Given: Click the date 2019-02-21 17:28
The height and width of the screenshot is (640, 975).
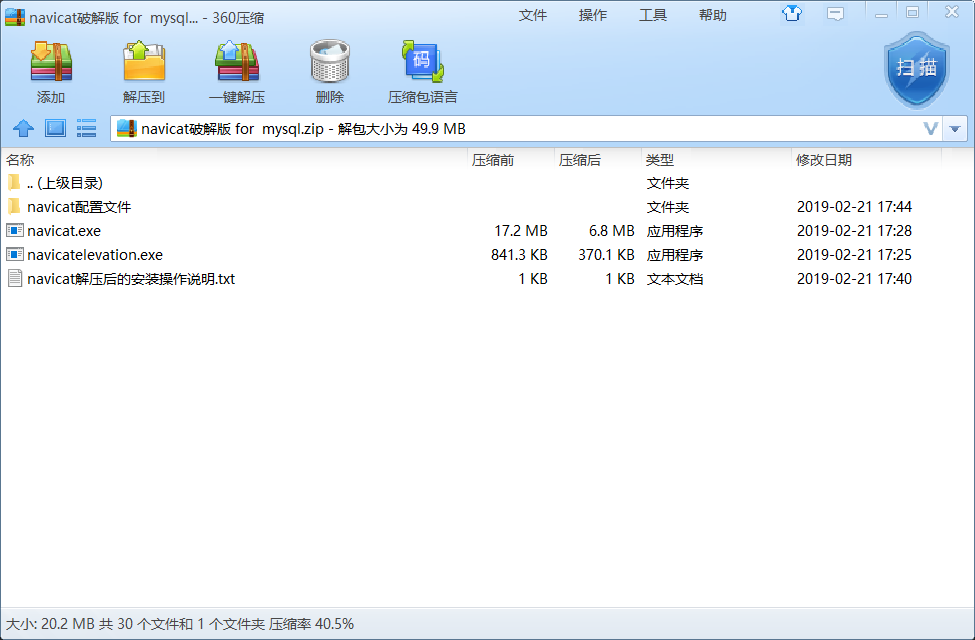Looking at the screenshot, I should click(854, 231).
